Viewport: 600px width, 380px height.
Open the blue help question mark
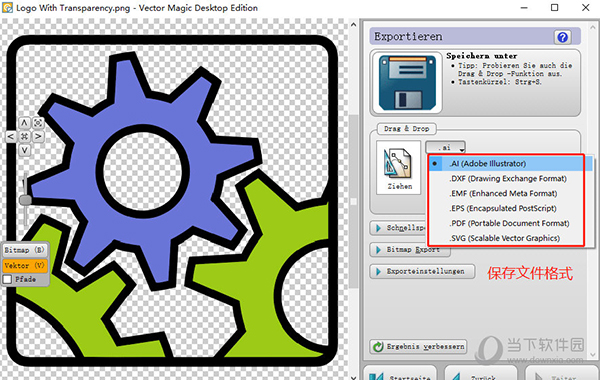point(562,37)
